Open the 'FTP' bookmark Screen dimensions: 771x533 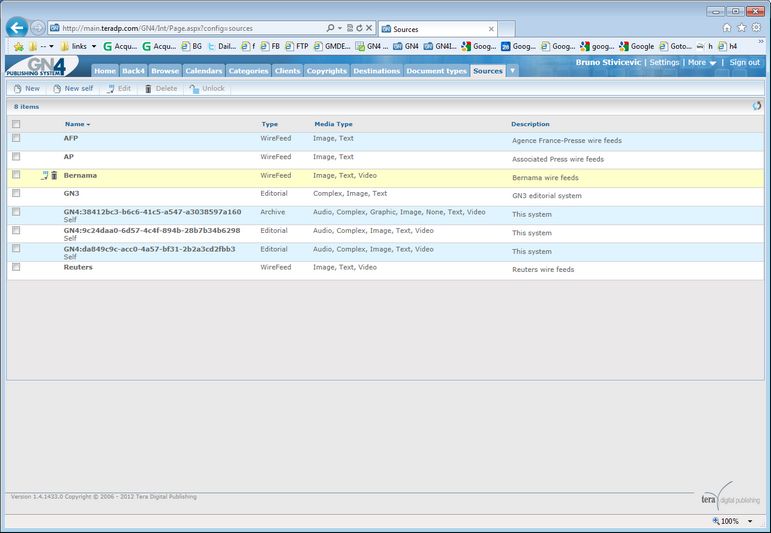[297, 46]
